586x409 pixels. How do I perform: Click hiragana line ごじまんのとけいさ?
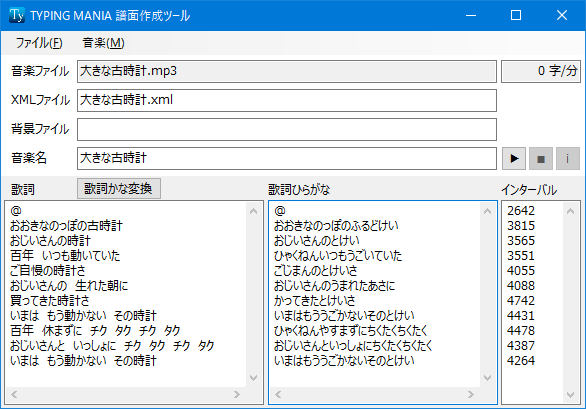pyautogui.click(x=315, y=271)
